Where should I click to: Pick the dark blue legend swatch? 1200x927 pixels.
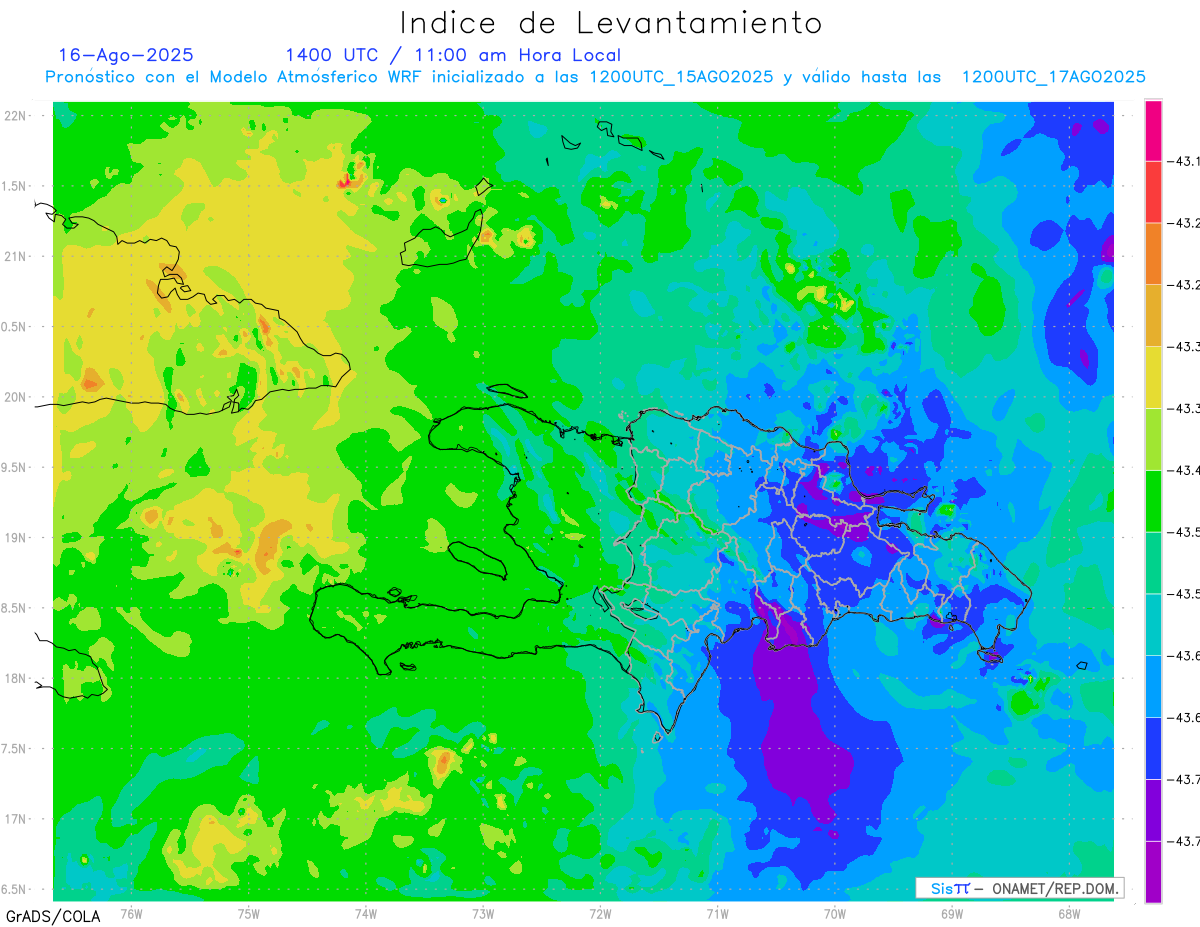coord(1153,748)
